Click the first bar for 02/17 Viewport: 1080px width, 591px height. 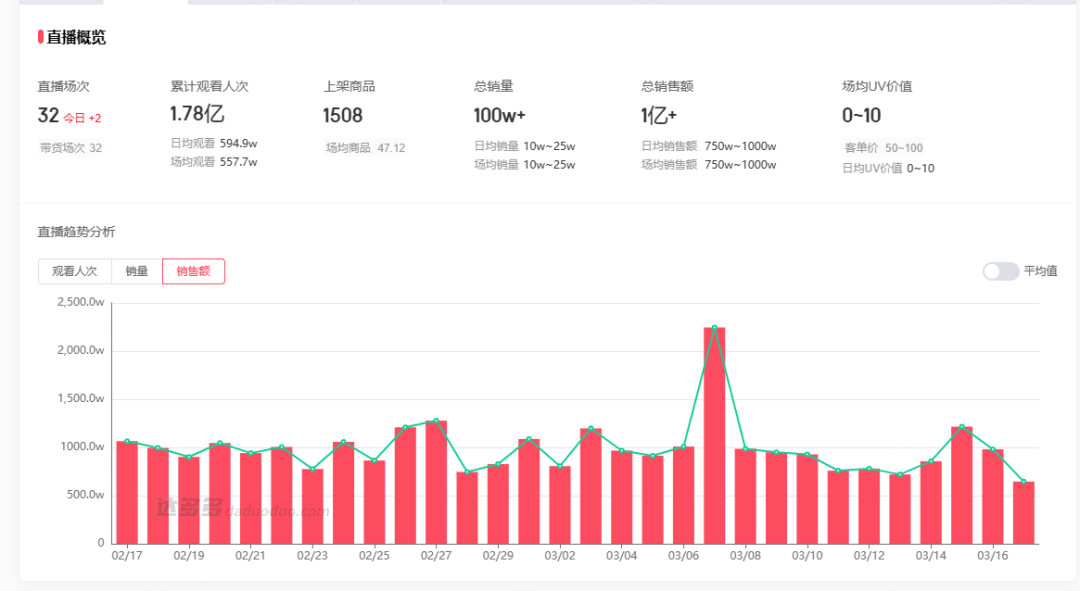[x=127, y=492]
